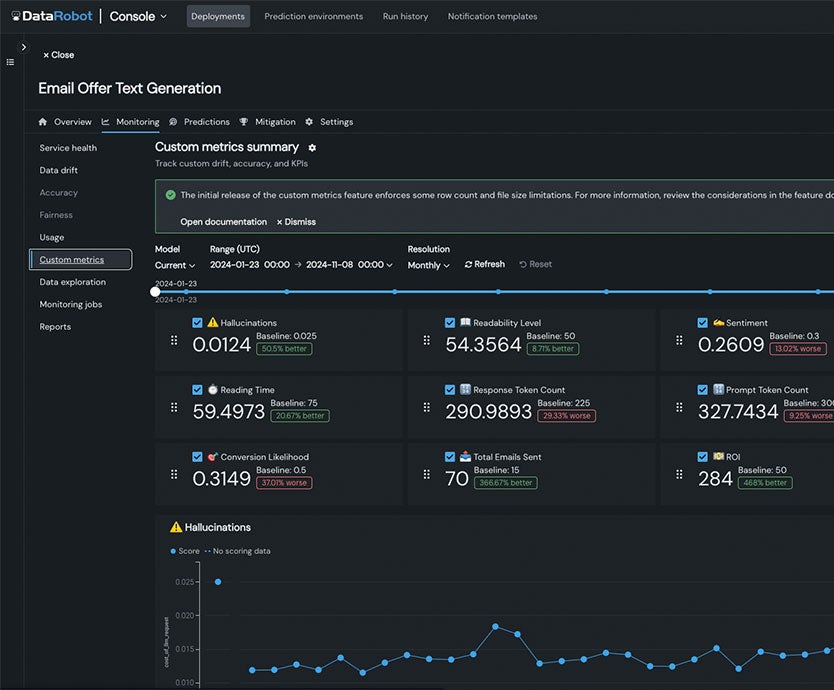
Task: Select the Usage menu item
Action: [x=52, y=237]
